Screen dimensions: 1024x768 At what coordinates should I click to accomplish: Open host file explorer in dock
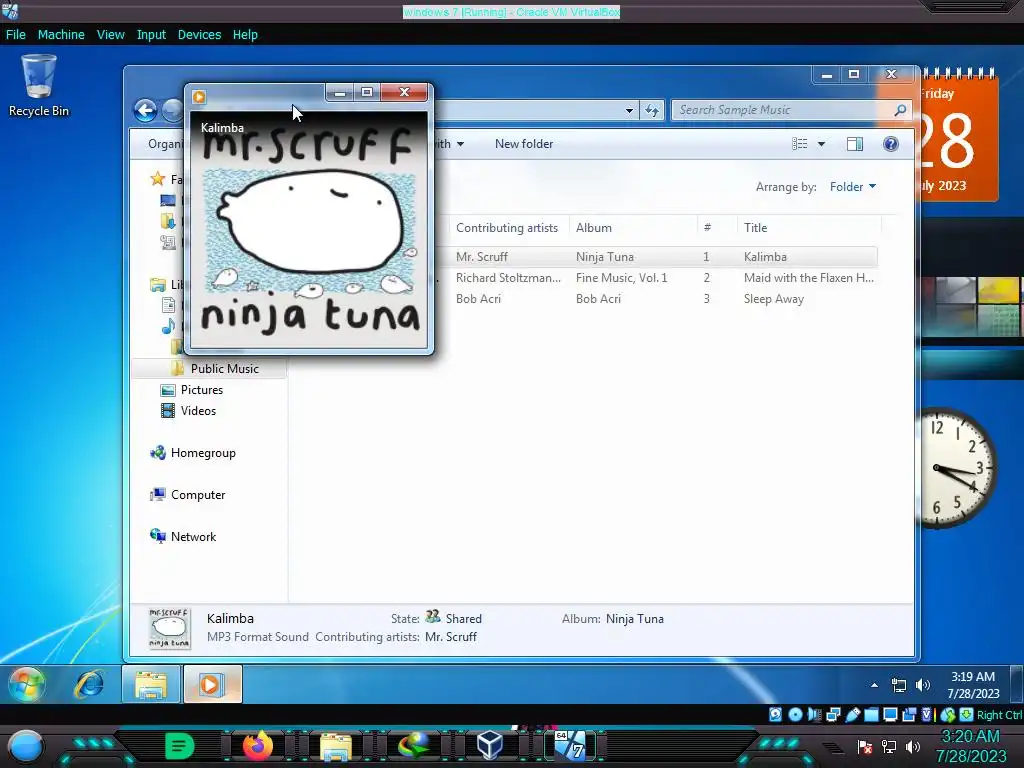(x=336, y=746)
